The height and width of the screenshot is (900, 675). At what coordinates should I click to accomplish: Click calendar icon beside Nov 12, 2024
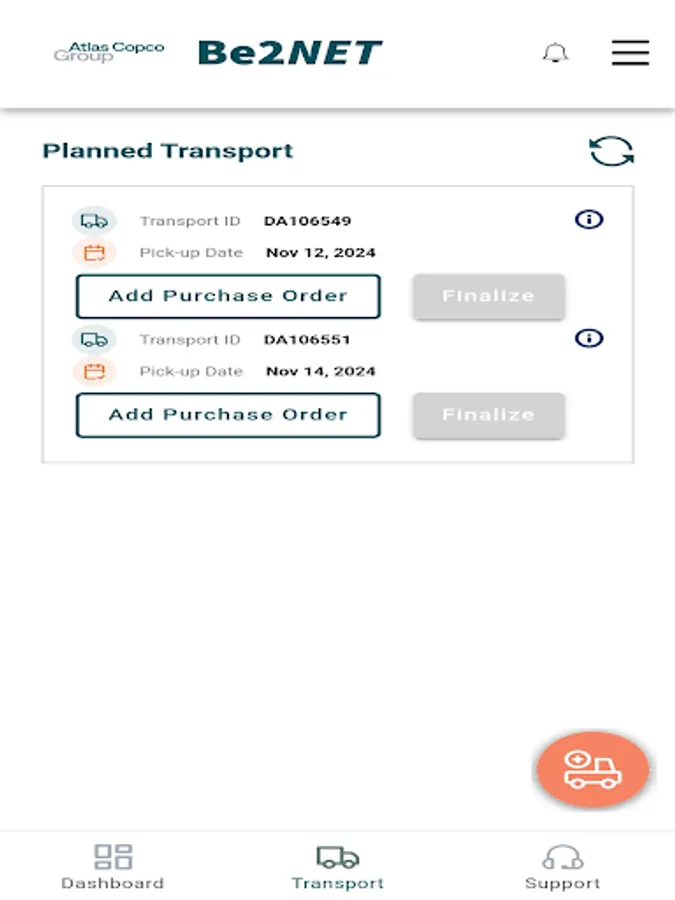(94, 253)
